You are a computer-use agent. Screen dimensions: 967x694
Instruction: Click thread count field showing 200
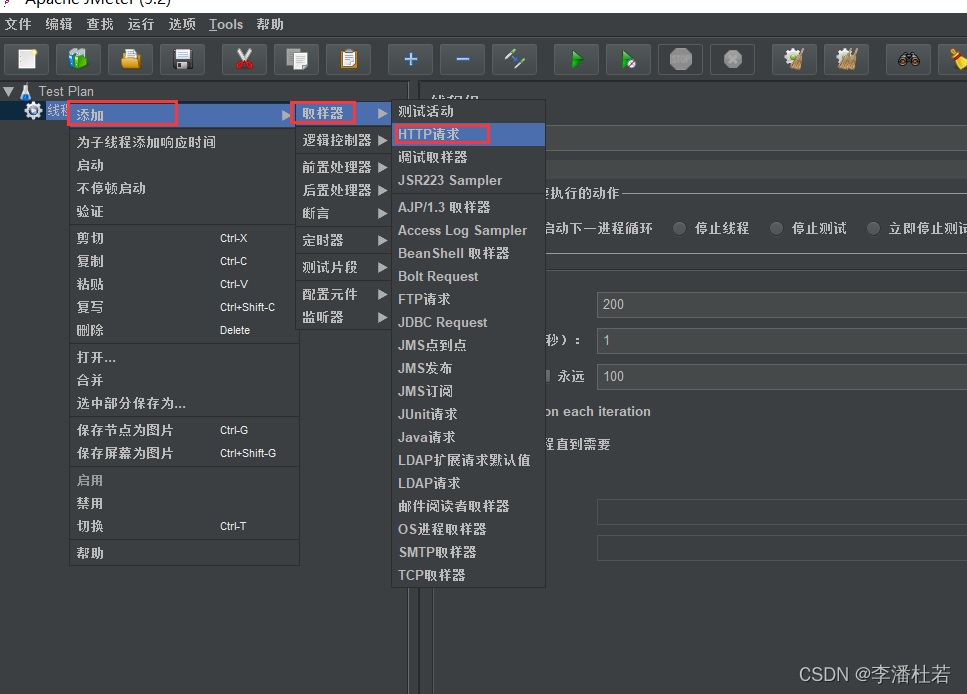click(x=781, y=305)
